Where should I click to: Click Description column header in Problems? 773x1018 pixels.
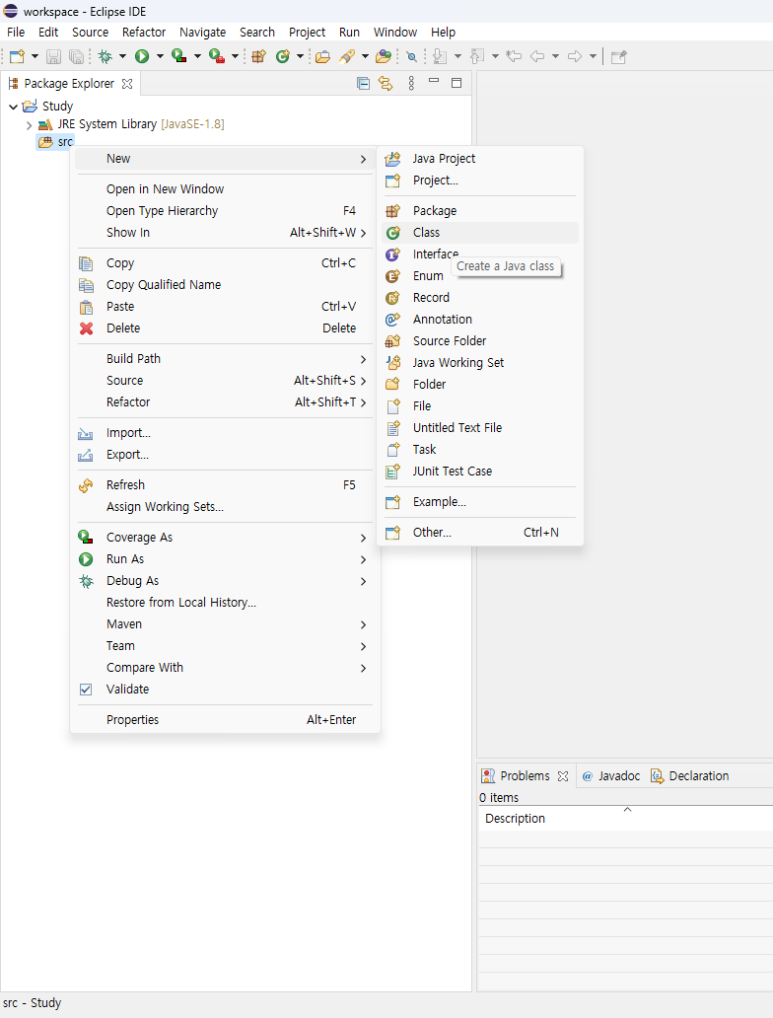pyautogui.click(x=626, y=819)
